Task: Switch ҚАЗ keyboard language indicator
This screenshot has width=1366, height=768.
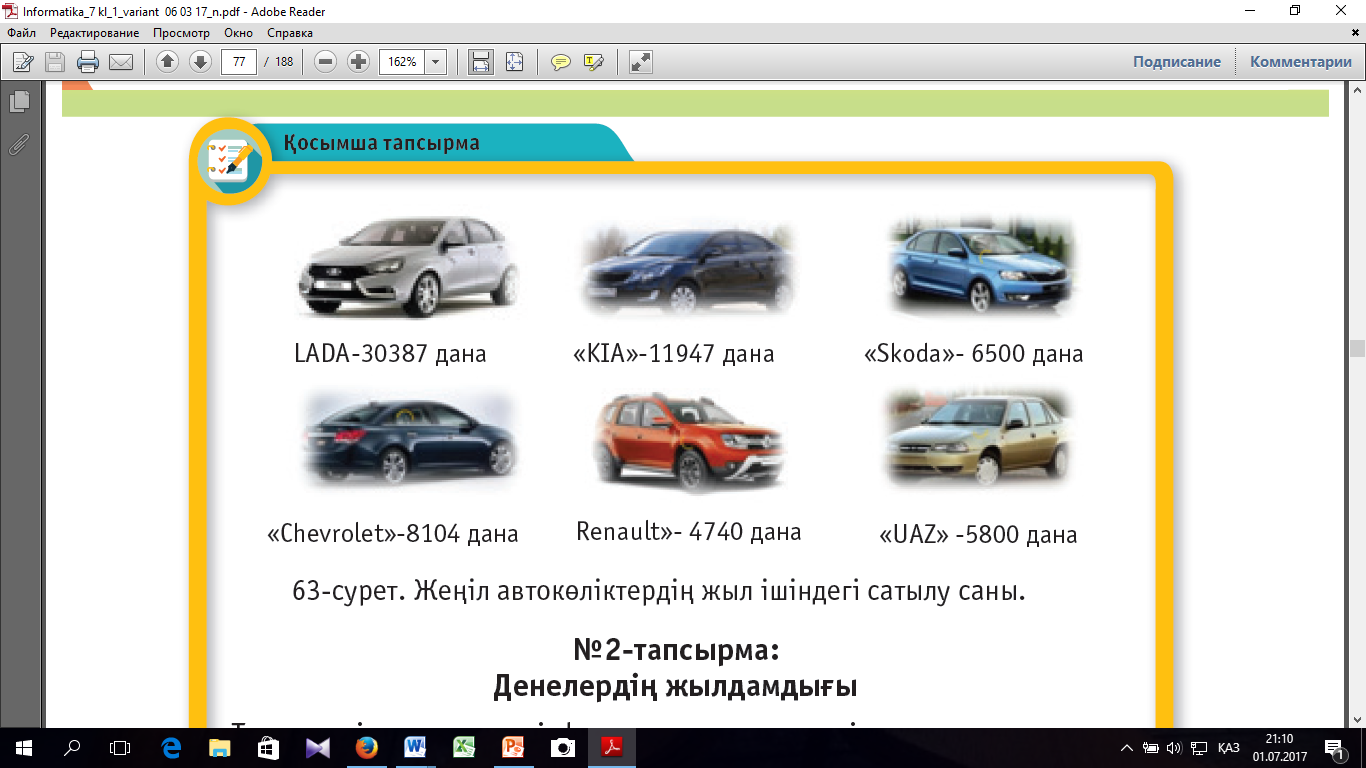Action: [x=1230, y=747]
